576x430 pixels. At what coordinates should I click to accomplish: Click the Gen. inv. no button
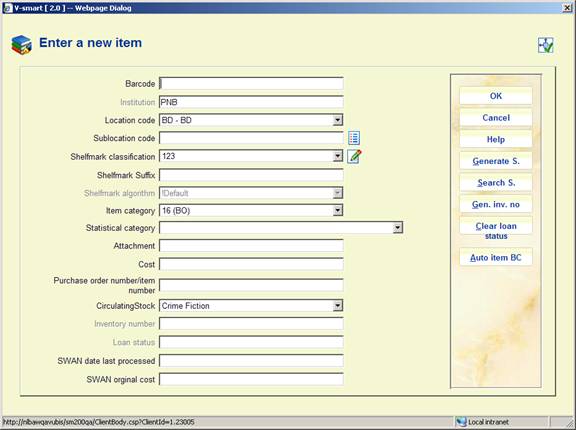[496, 204]
